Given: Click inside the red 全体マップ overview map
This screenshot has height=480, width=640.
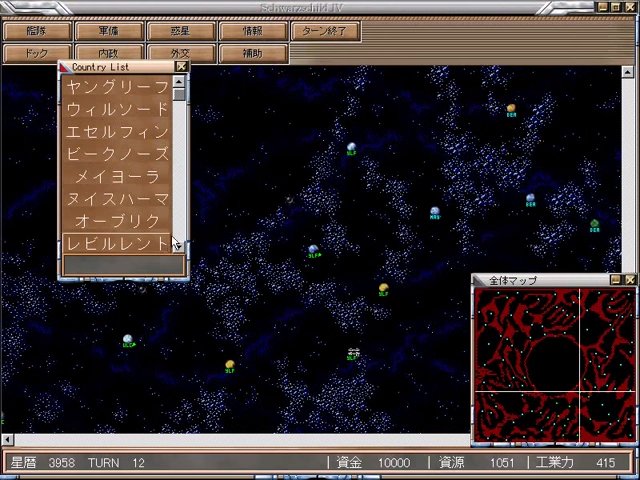Looking at the screenshot, I should pyautogui.click(x=553, y=365).
